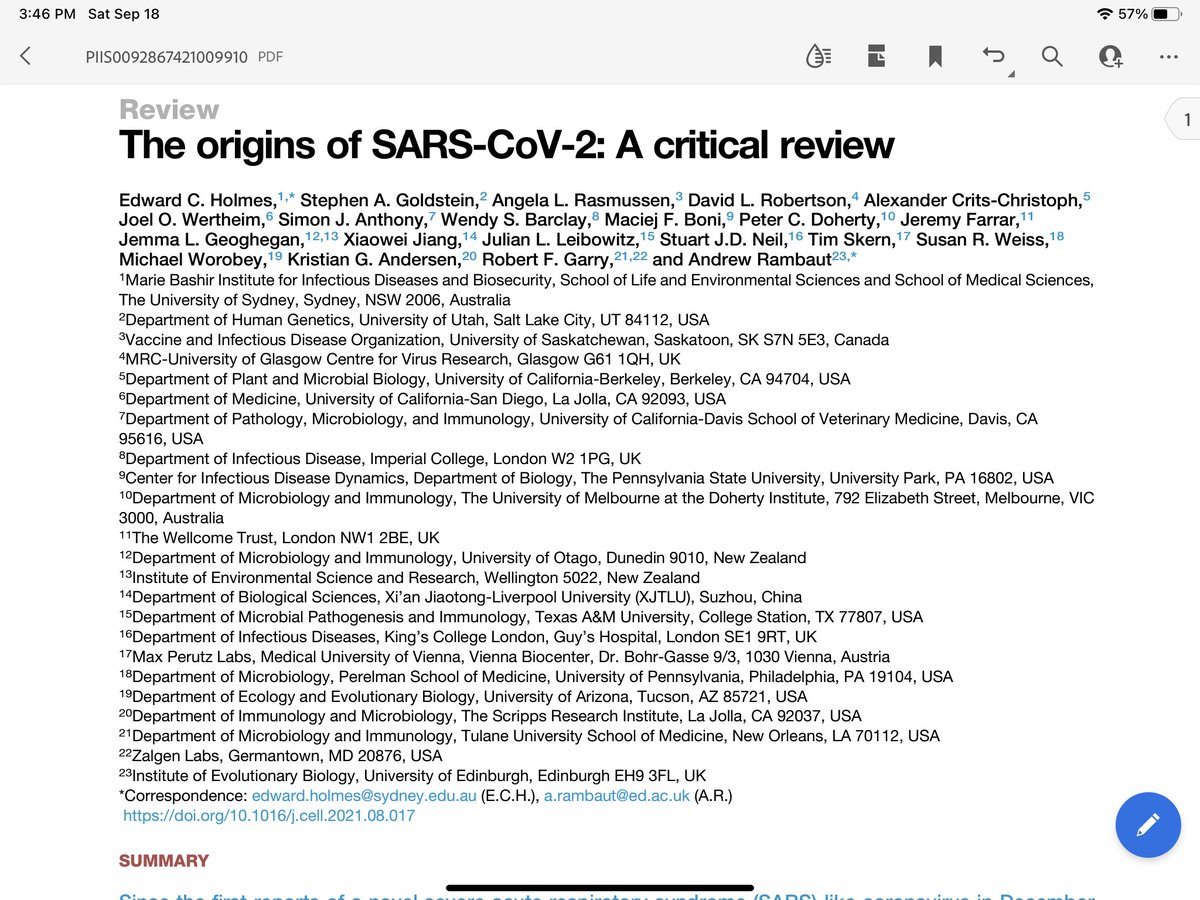Screen dimensions: 1200x900
Task: Tap the author name Jemma L. Geoghegan
Action: tap(211, 241)
